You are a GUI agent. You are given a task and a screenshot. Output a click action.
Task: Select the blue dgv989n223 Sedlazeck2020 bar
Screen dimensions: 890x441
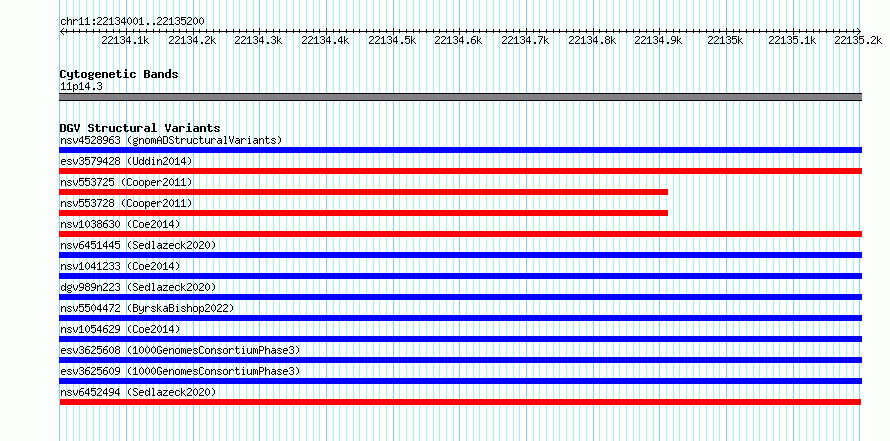(x=460, y=297)
